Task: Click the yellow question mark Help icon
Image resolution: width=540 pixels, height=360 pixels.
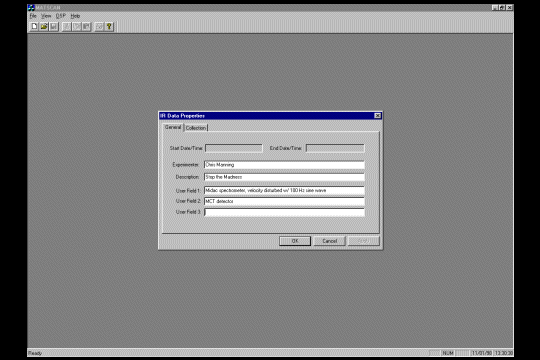Action: tap(109, 27)
